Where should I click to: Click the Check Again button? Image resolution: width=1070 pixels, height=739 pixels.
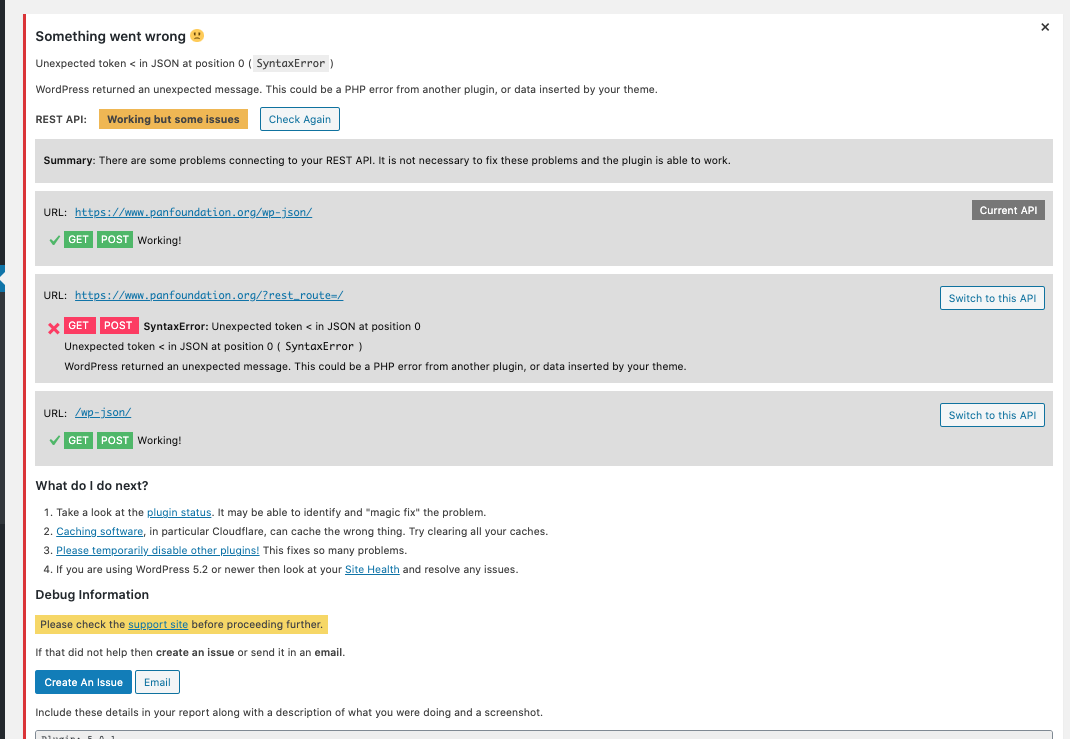tap(299, 118)
